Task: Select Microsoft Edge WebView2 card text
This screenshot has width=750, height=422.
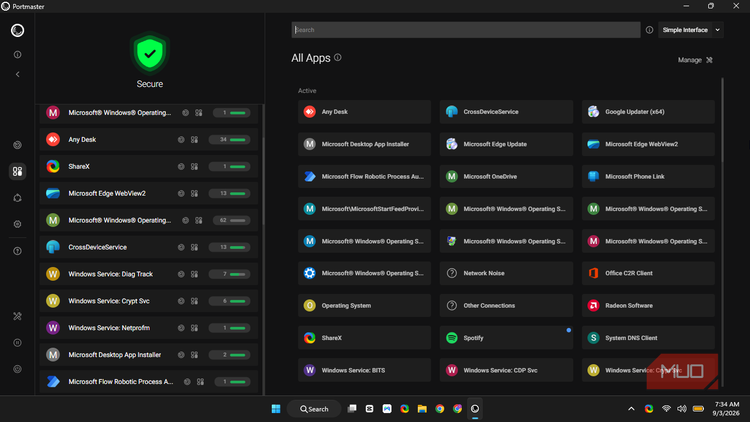Action: click(x=641, y=144)
